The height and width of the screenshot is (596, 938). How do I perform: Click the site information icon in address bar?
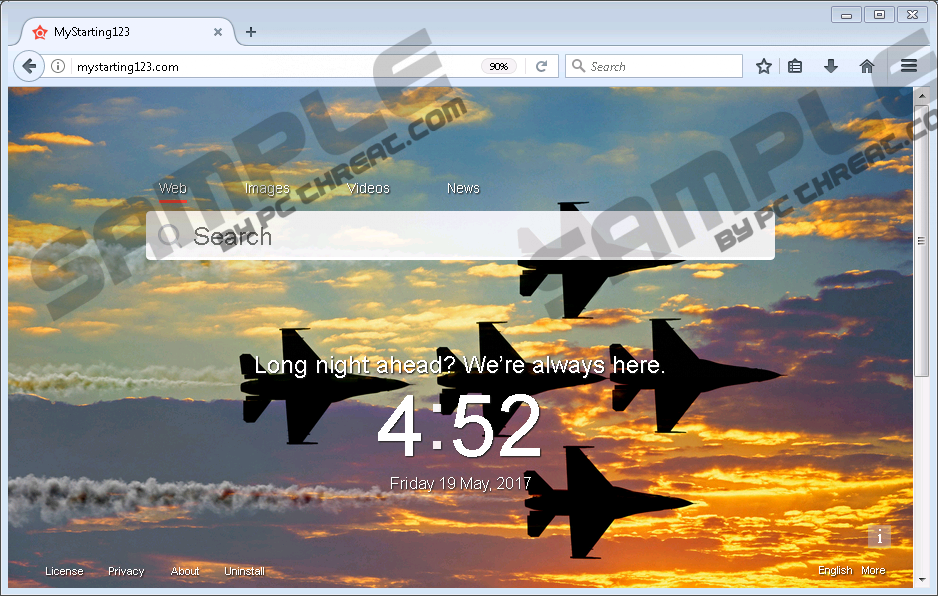tap(58, 67)
